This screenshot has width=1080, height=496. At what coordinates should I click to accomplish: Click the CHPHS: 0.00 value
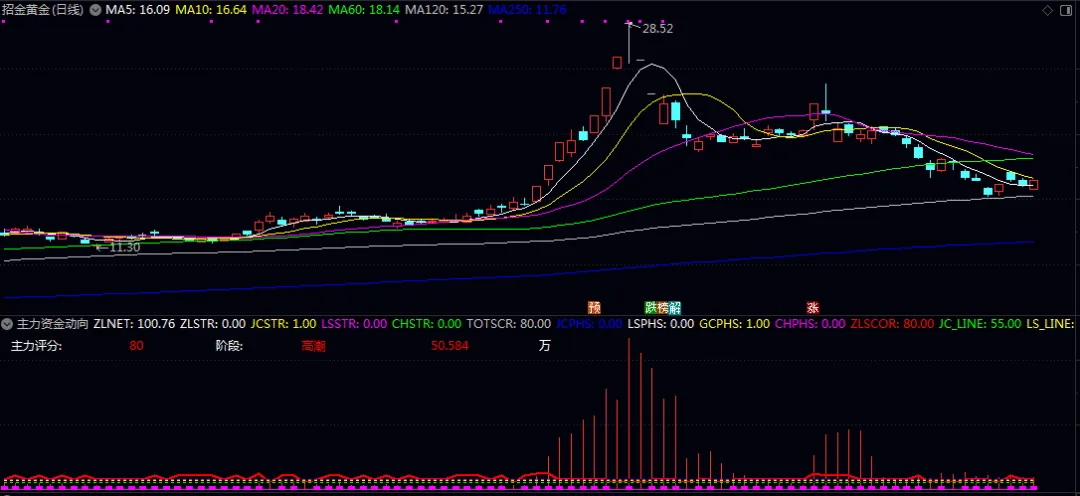(810, 323)
